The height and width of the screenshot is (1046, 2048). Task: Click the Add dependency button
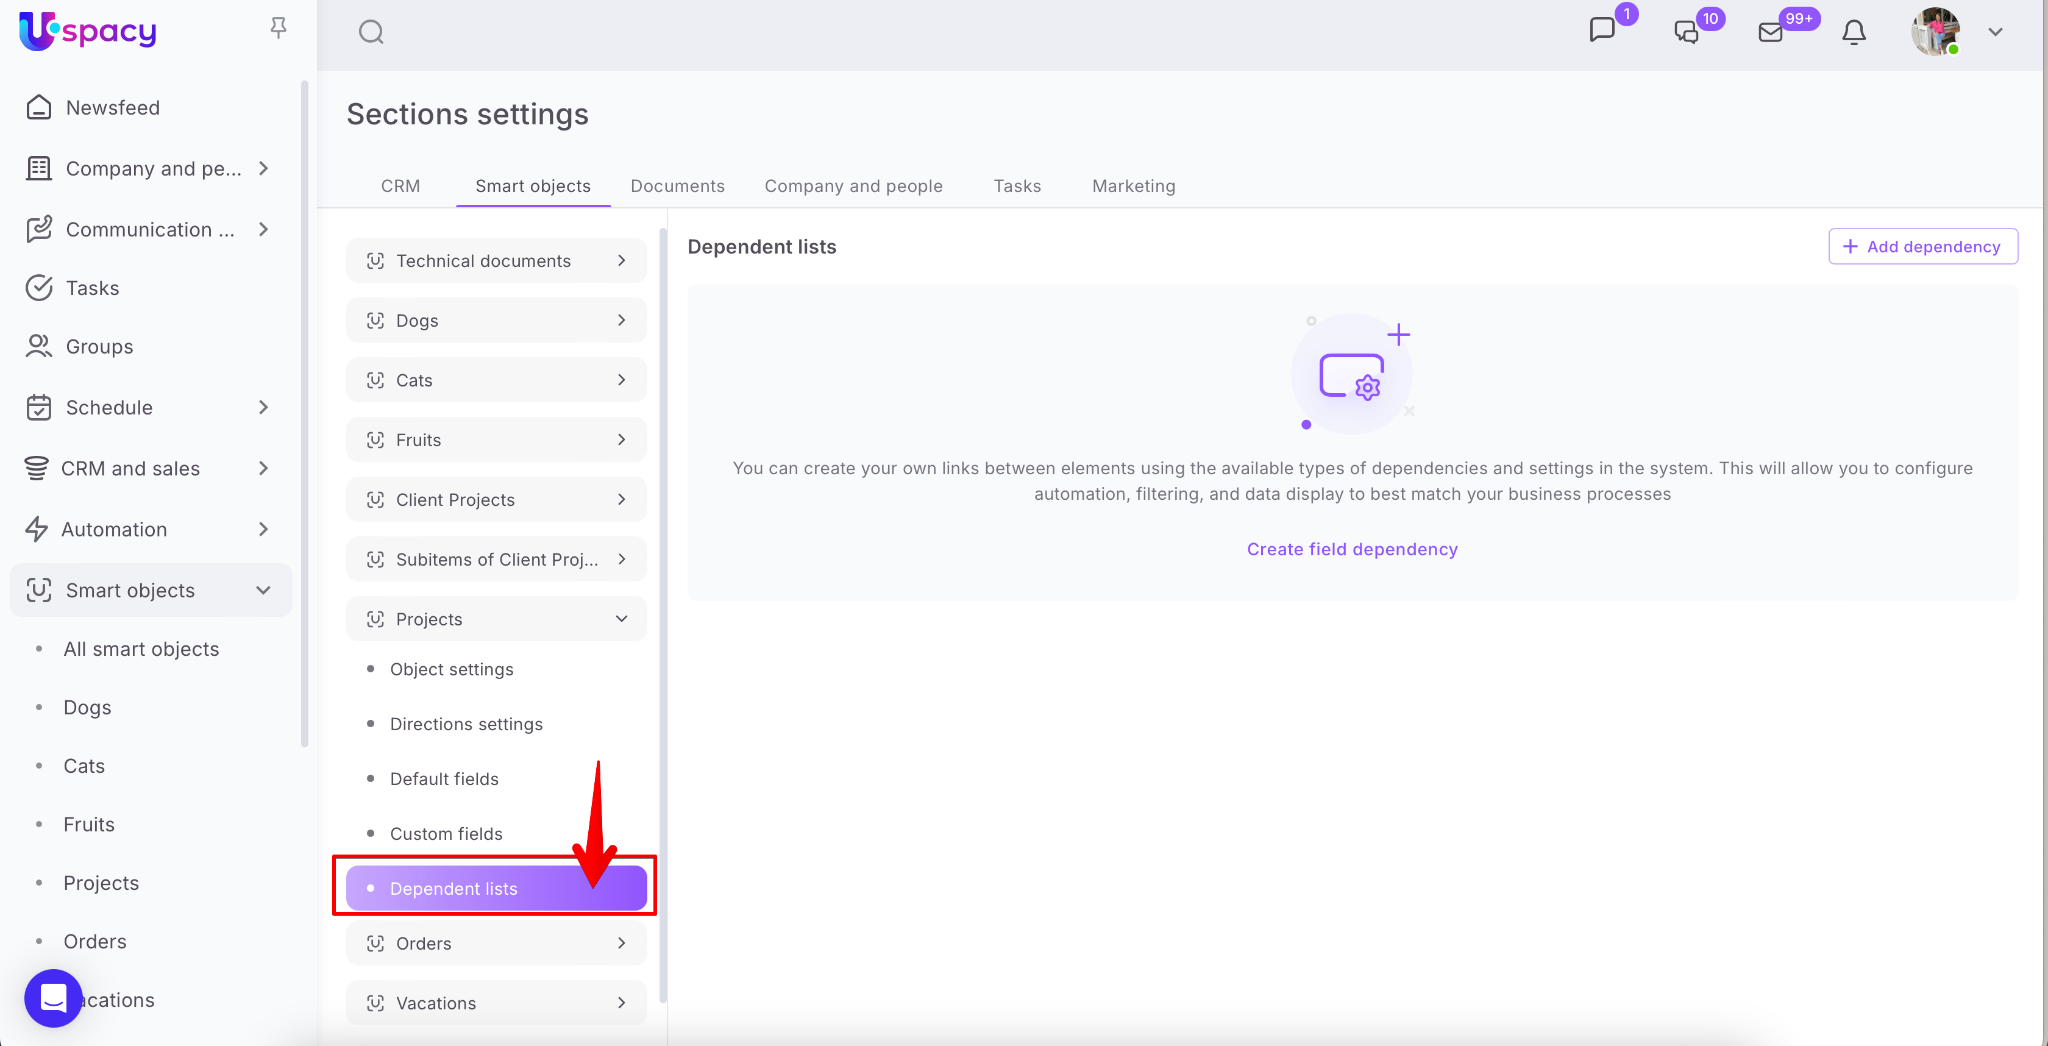(x=1922, y=247)
